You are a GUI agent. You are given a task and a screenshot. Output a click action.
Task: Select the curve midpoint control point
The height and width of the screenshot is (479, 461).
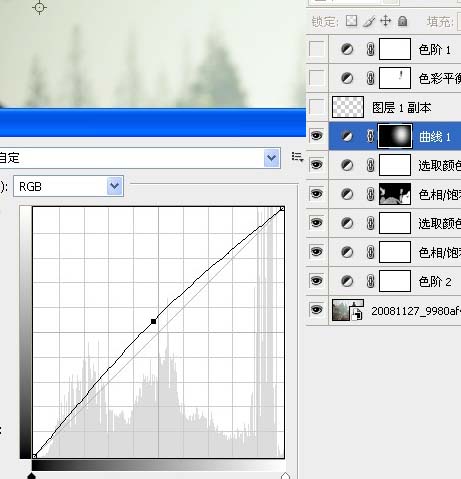[x=153, y=321]
